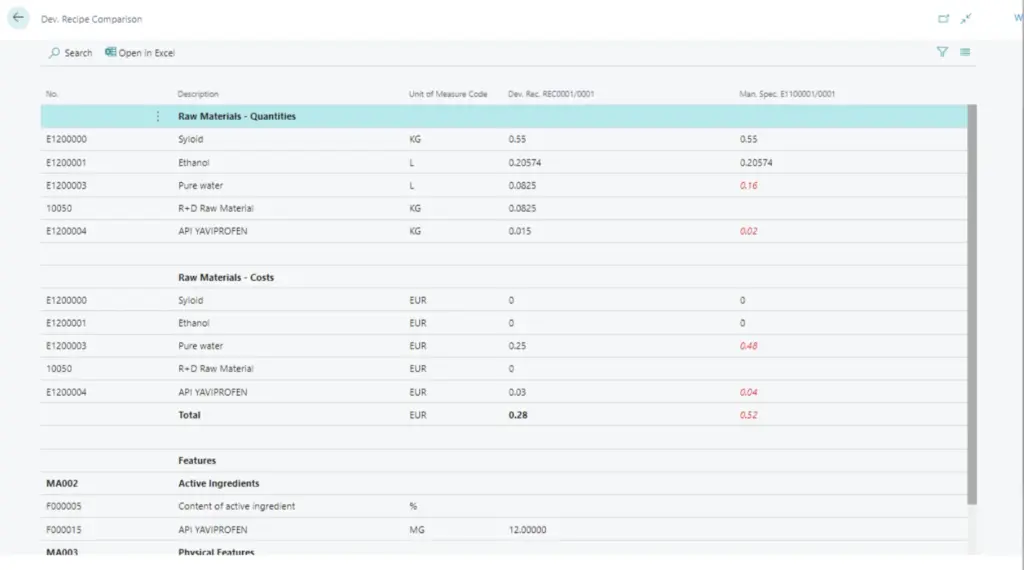
Task: Select the Raw Materials - Quantities row
Action: (x=236, y=117)
